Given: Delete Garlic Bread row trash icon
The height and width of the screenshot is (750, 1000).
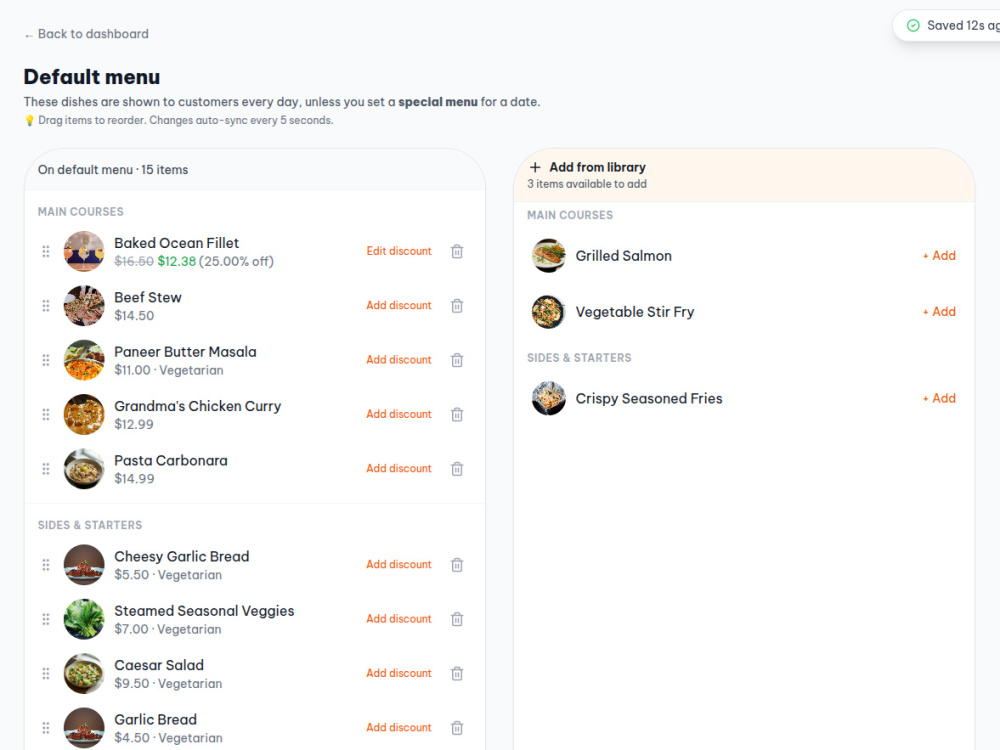Looking at the screenshot, I should [457, 728].
